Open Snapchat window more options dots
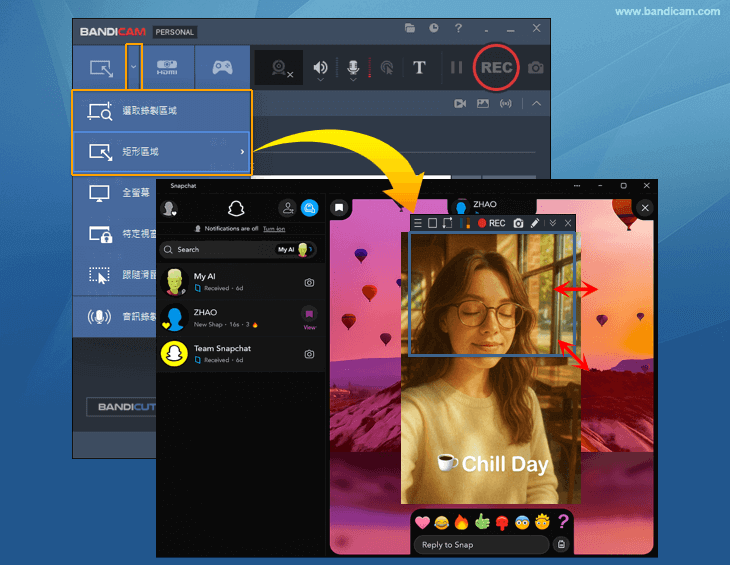 pyautogui.click(x=577, y=186)
